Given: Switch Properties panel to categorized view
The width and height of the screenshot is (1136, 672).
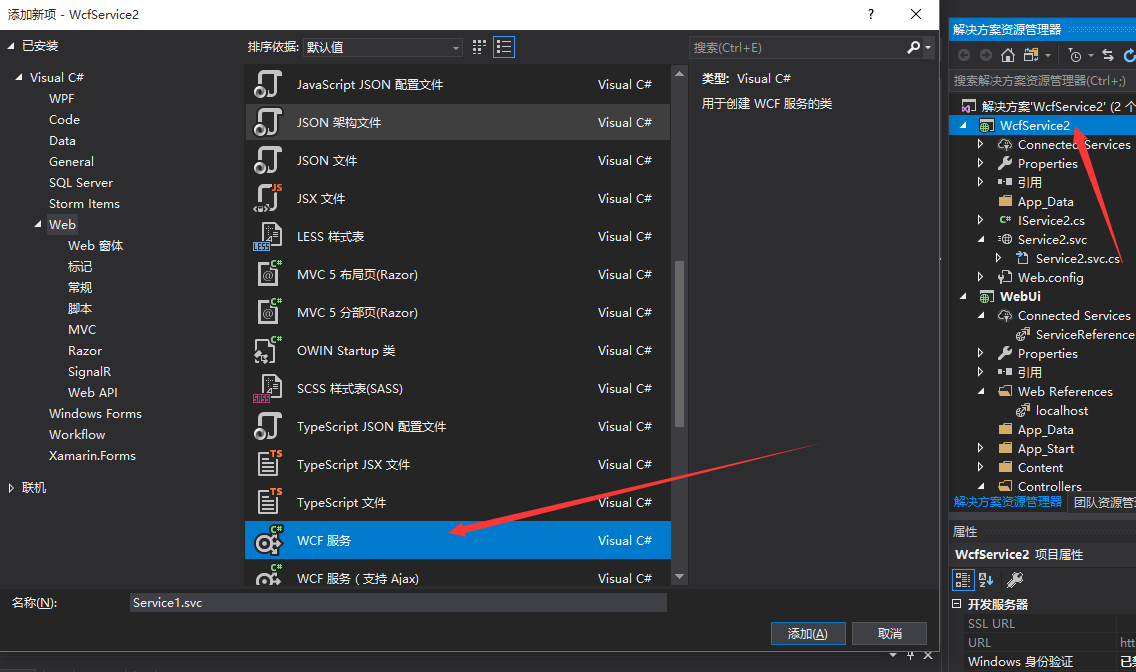Looking at the screenshot, I should pos(963,580).
